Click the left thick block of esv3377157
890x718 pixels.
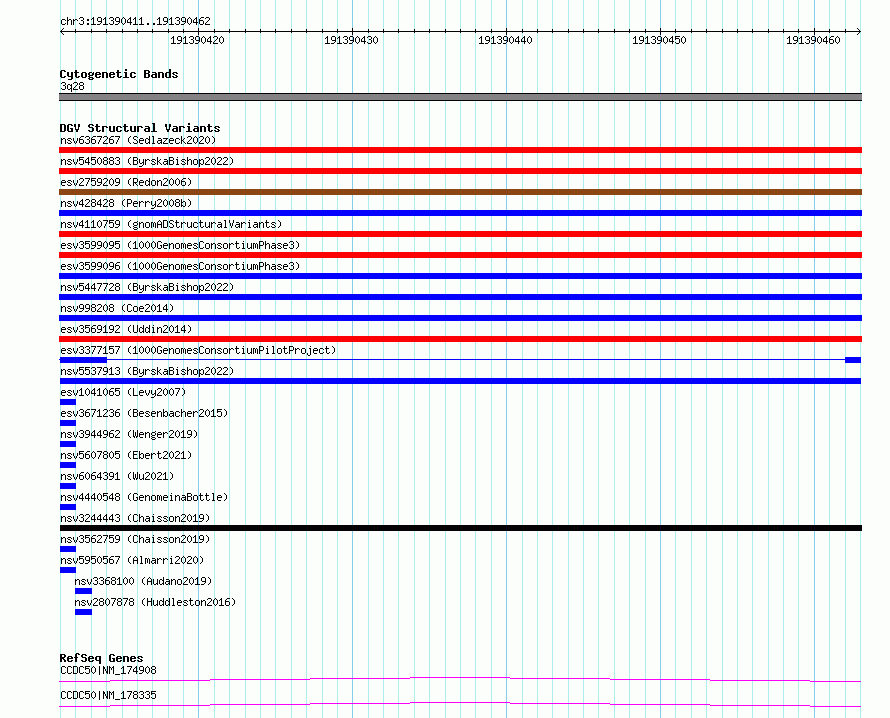[x=83, y=360]
